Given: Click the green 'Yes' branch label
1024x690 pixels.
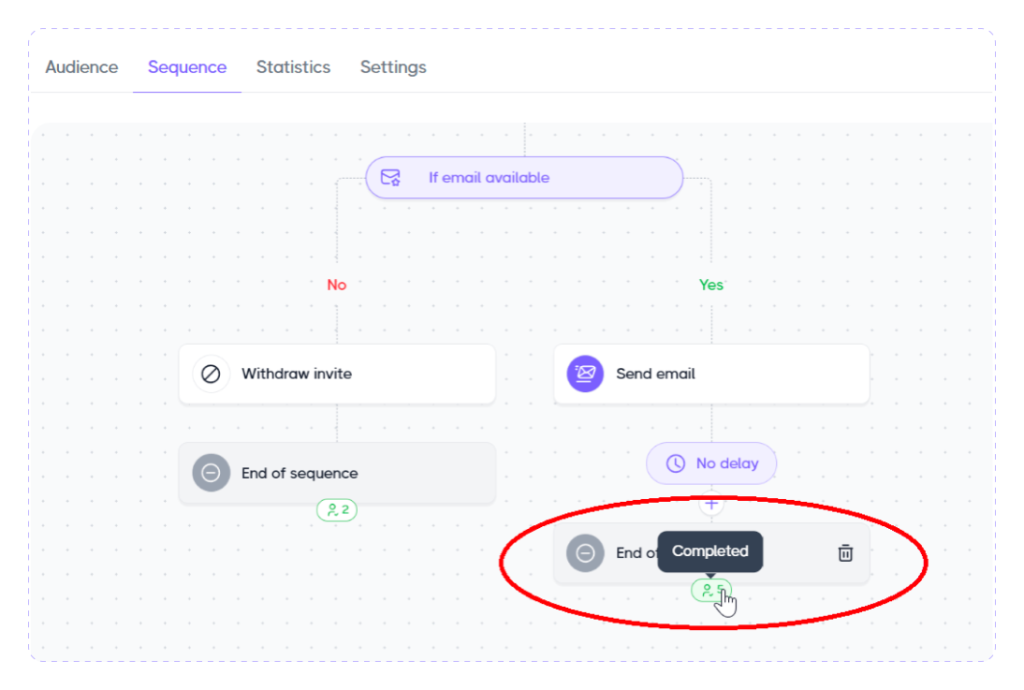Looking at the screenshot, I should tap(711, 285).
